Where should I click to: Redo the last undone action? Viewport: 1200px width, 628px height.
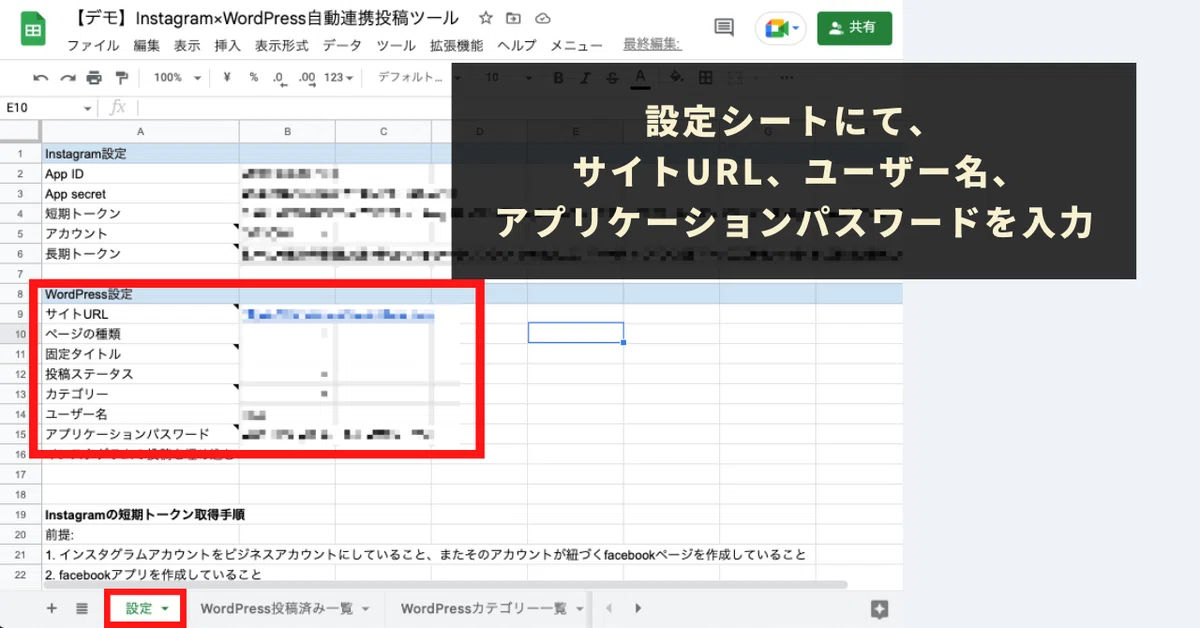point(67,77)
